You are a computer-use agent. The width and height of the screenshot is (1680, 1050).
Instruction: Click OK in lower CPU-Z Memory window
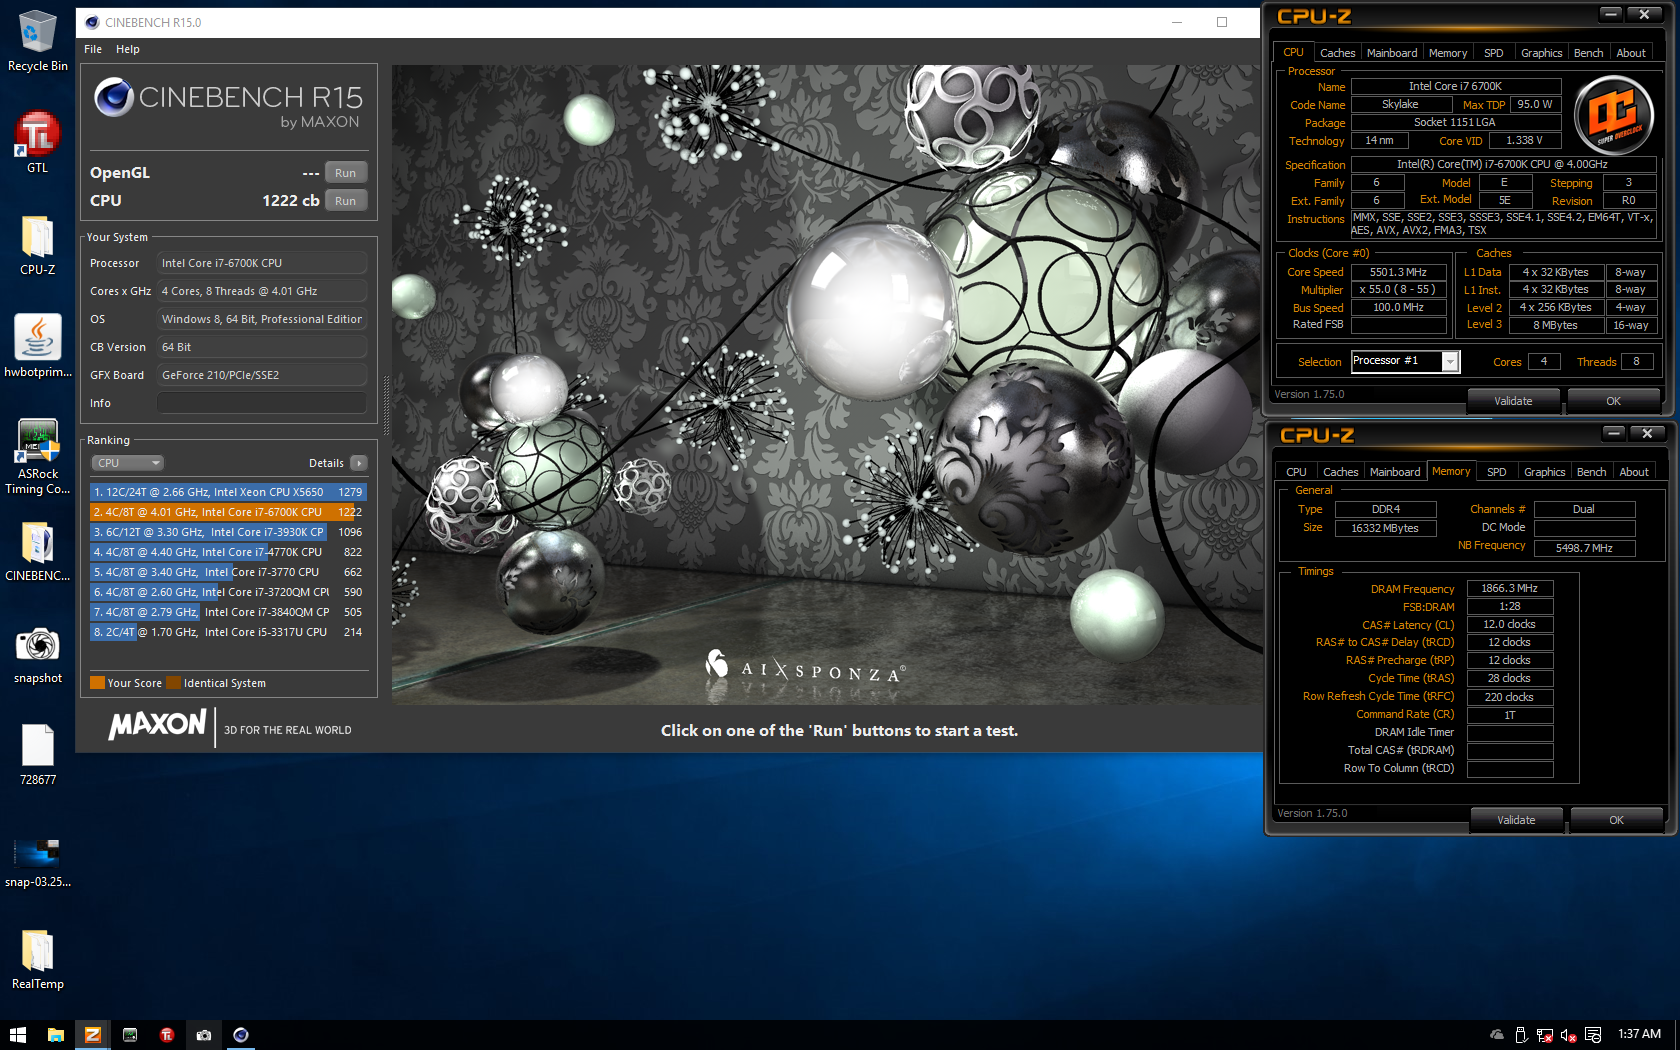click(x=1616, y=820)
